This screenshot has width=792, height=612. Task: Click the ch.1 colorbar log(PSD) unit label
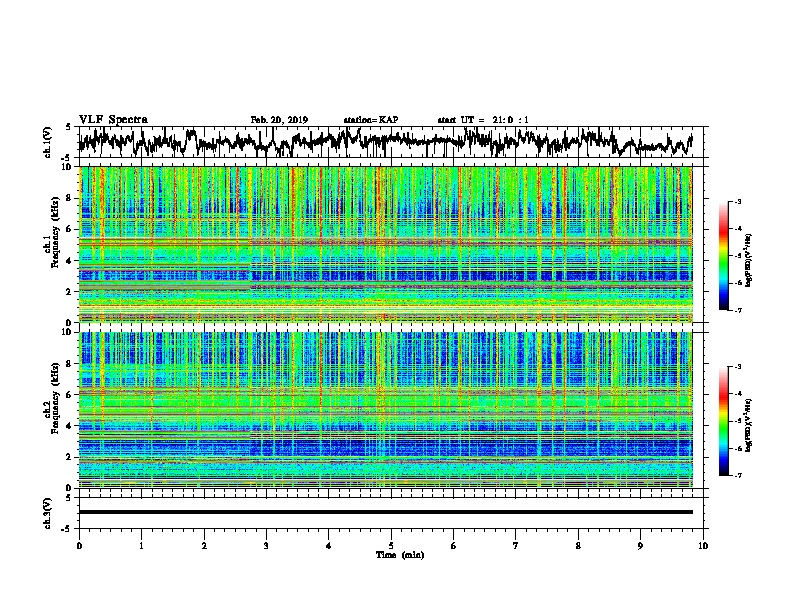749,261
